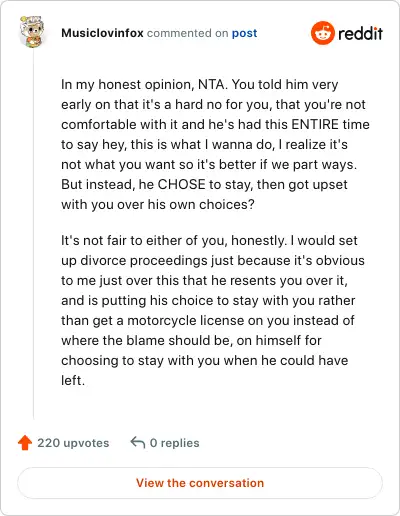Open Musiclovinfox's avatar image
The width and height of the screenshot is (400, 516).
[x=32, y=32]
